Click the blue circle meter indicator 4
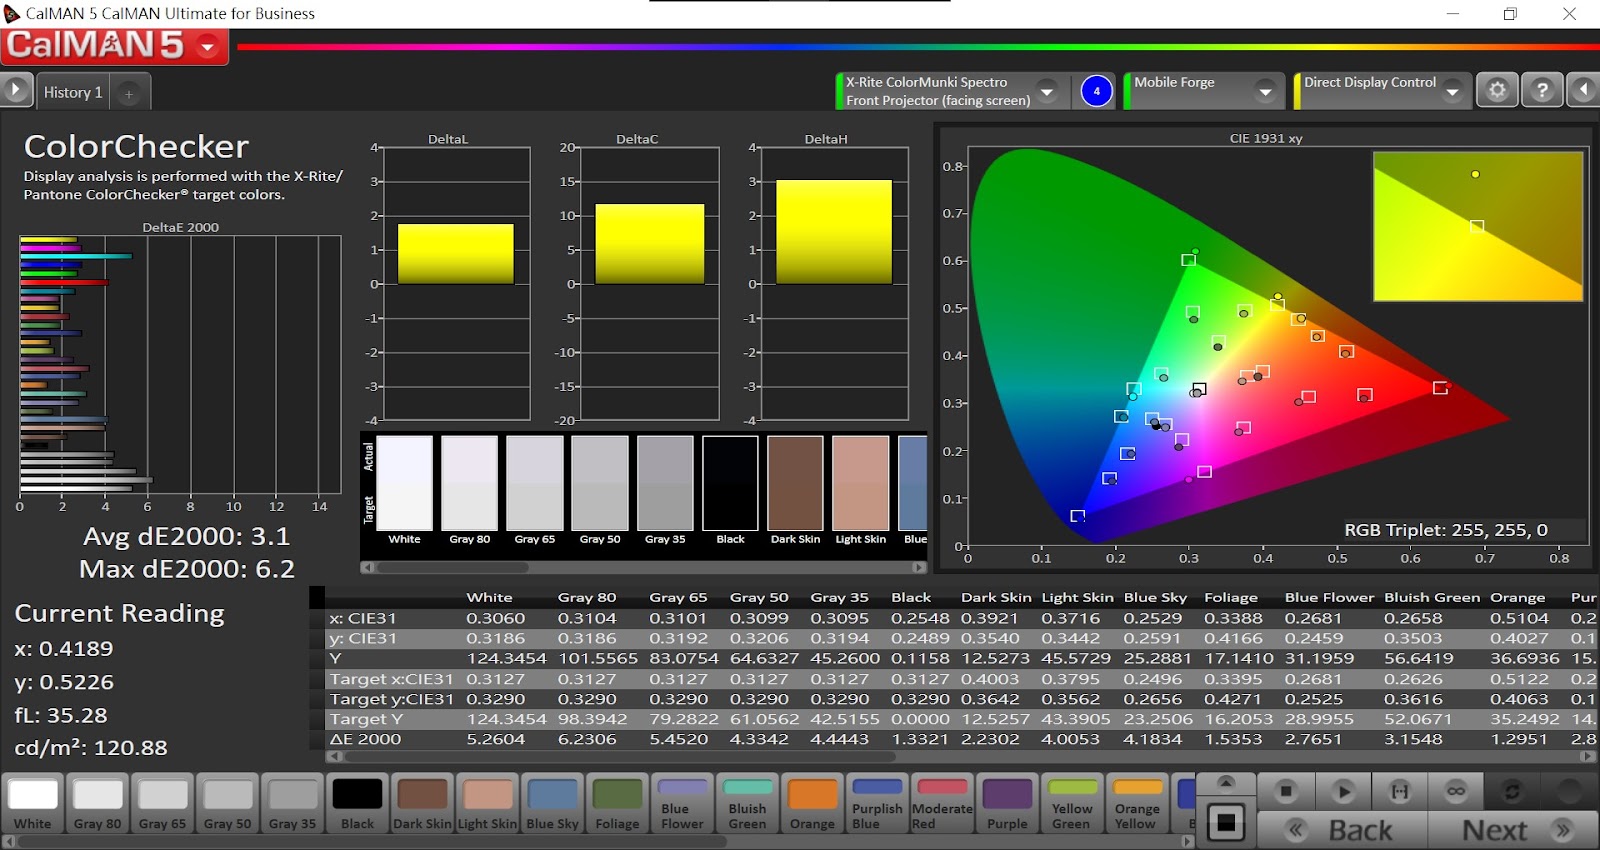This screenshot has height=850, width=1600. (1096, 91)
